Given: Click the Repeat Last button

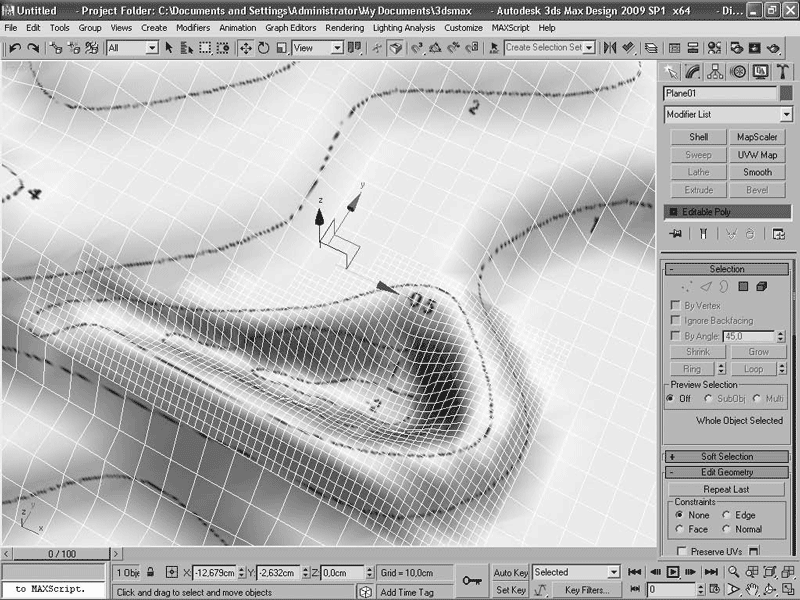Looking at the screenshot, I should [726, 489].
